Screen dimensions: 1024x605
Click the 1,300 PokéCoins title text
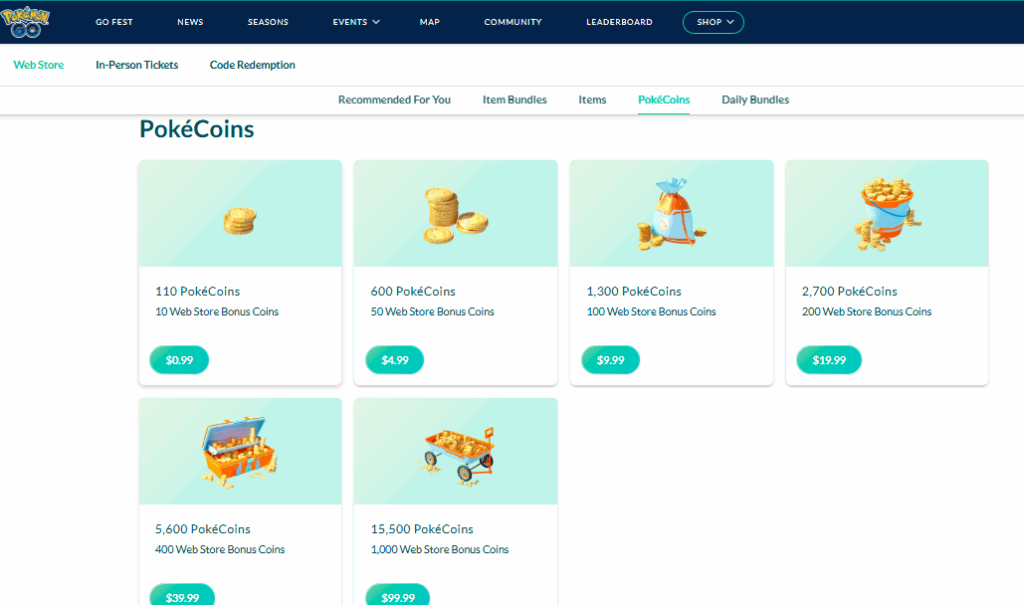pos(633,291)
